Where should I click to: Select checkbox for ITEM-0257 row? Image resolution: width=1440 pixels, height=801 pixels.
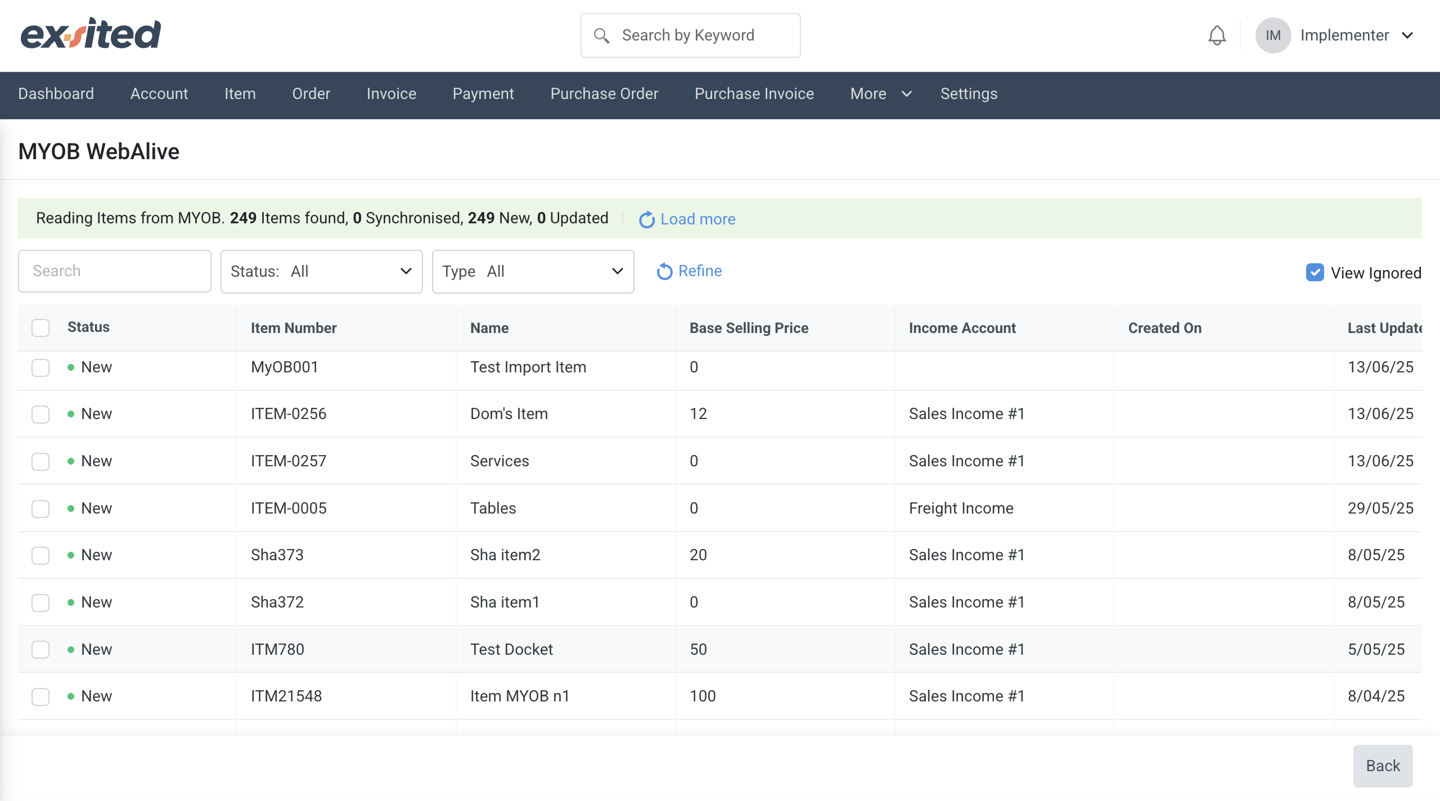[40, 461]
